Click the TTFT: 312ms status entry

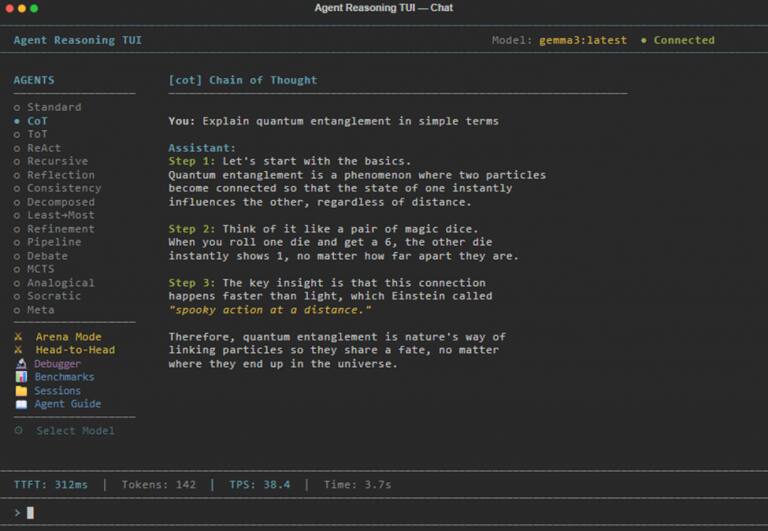[51, 484]
